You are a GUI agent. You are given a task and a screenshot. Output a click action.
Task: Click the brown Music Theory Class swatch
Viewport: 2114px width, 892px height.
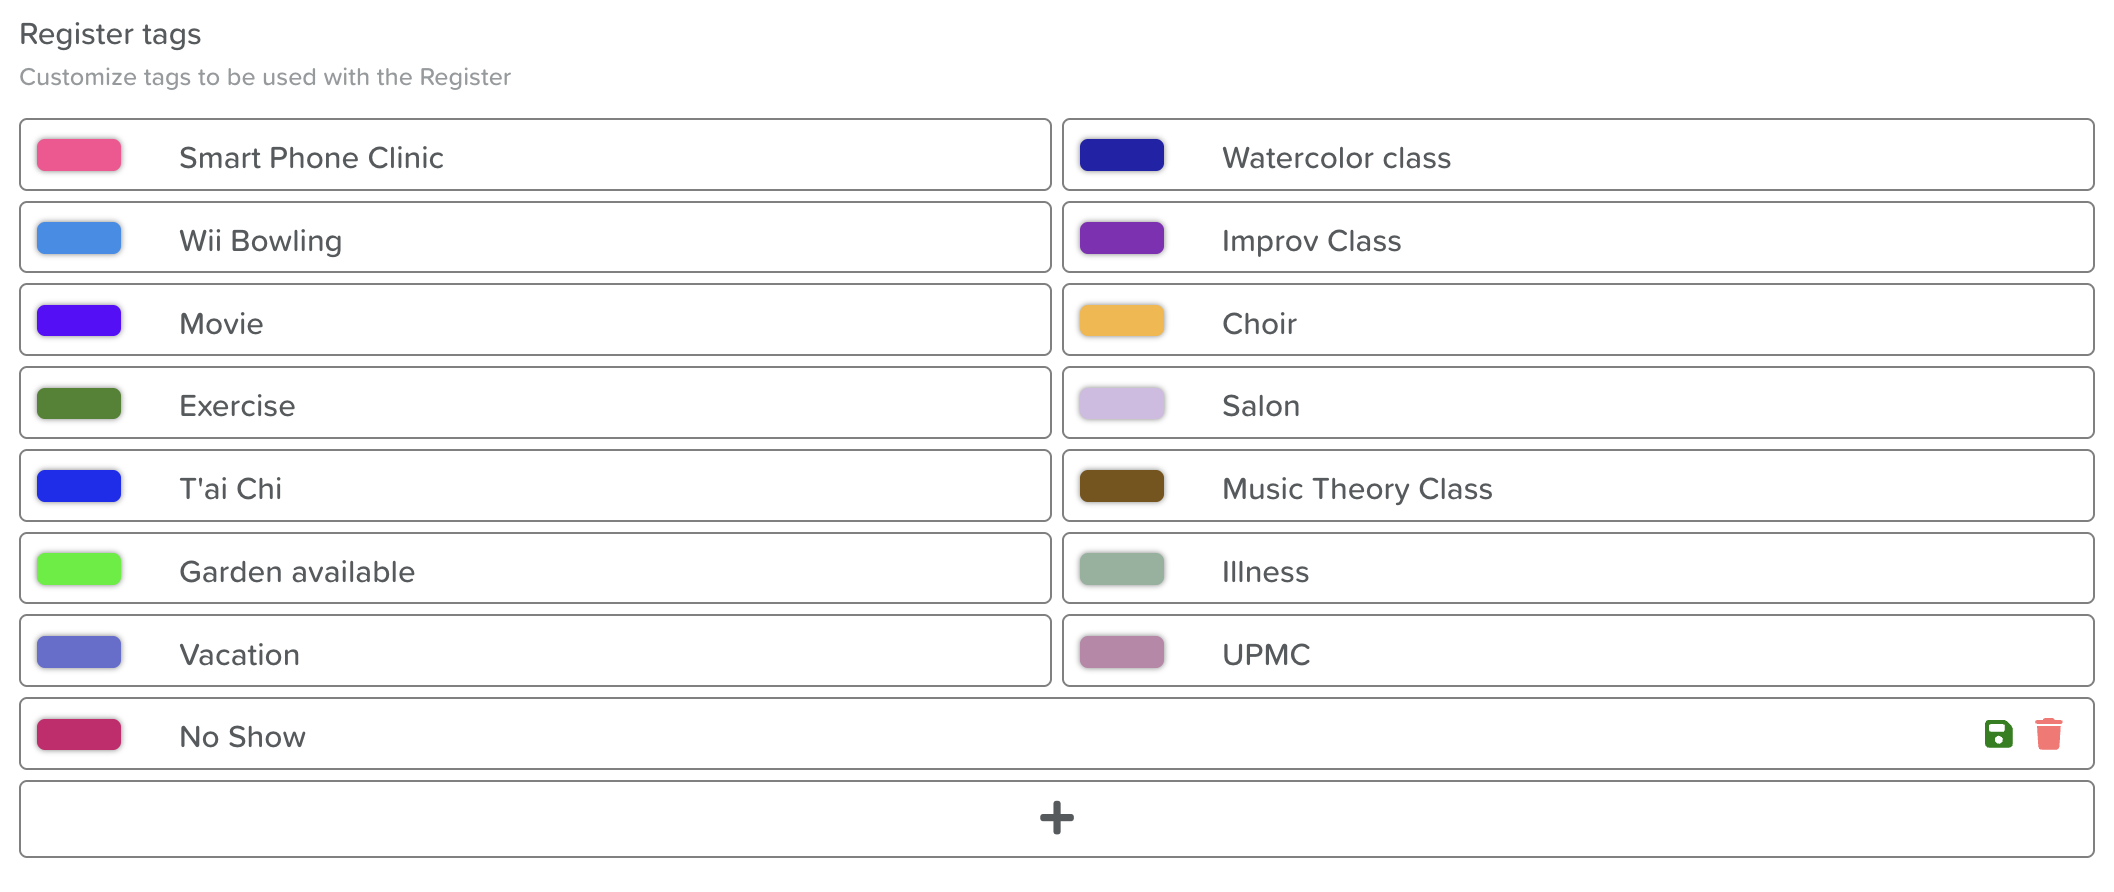[x=1122, y=486]
